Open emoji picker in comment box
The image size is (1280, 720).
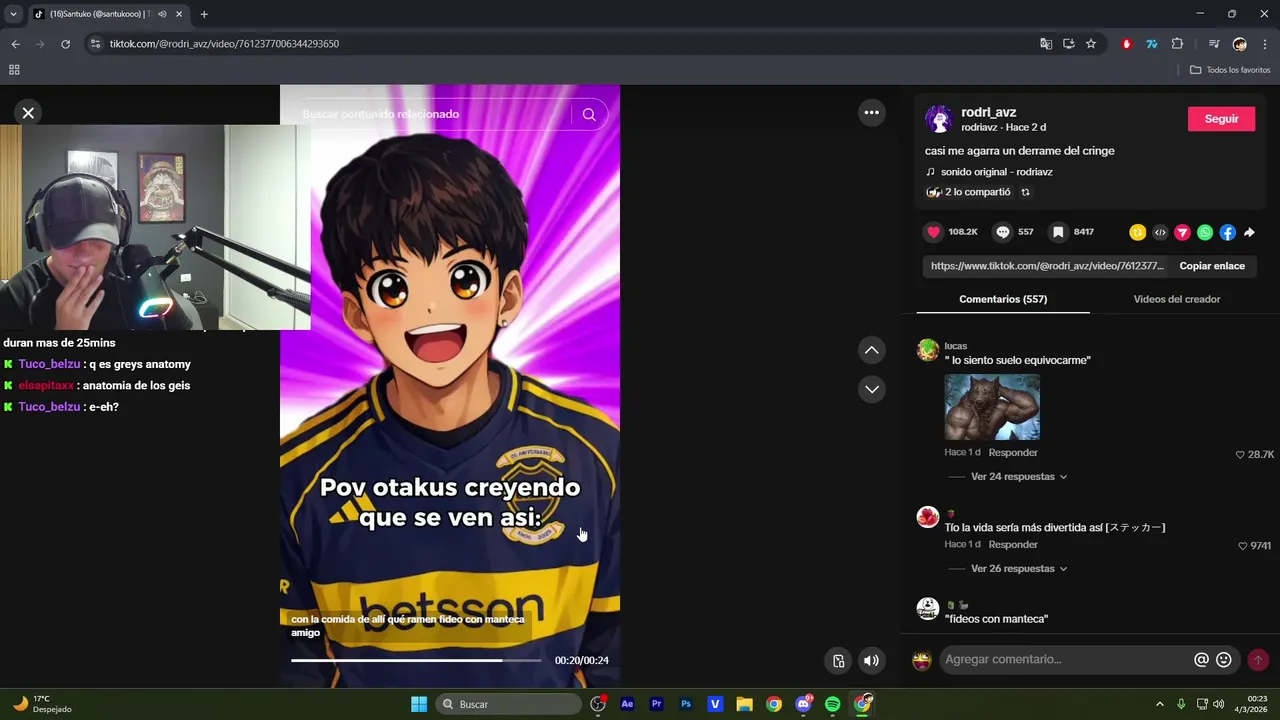point(1224,660)
